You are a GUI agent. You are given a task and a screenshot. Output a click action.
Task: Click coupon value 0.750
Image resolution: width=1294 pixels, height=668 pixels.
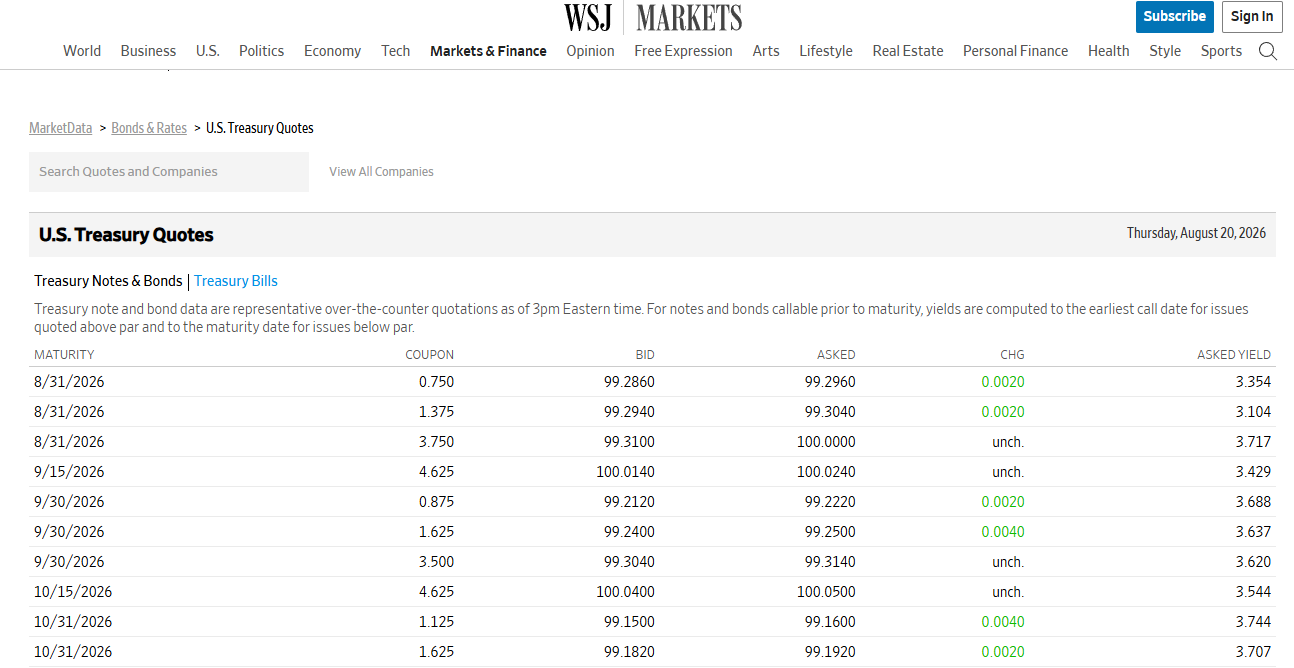(436, 382)
